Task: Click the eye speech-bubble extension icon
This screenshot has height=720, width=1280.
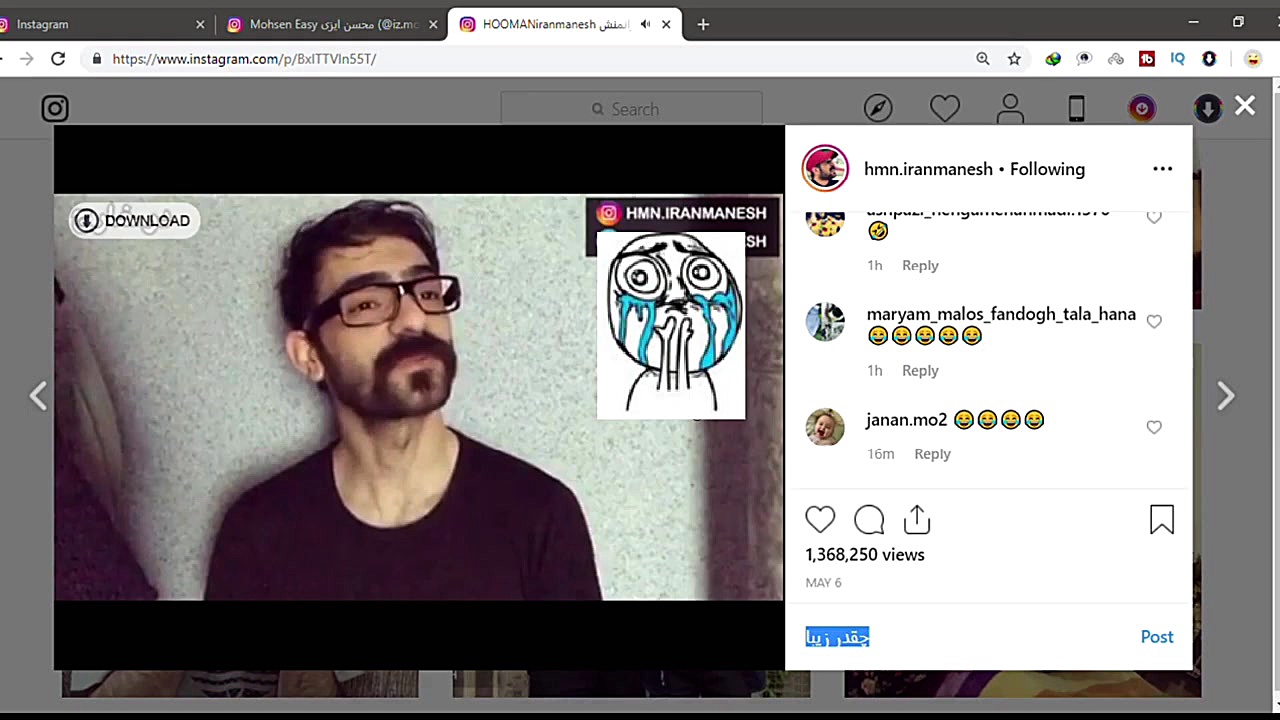Action: pyautogui.click(x=1084, y=59)
